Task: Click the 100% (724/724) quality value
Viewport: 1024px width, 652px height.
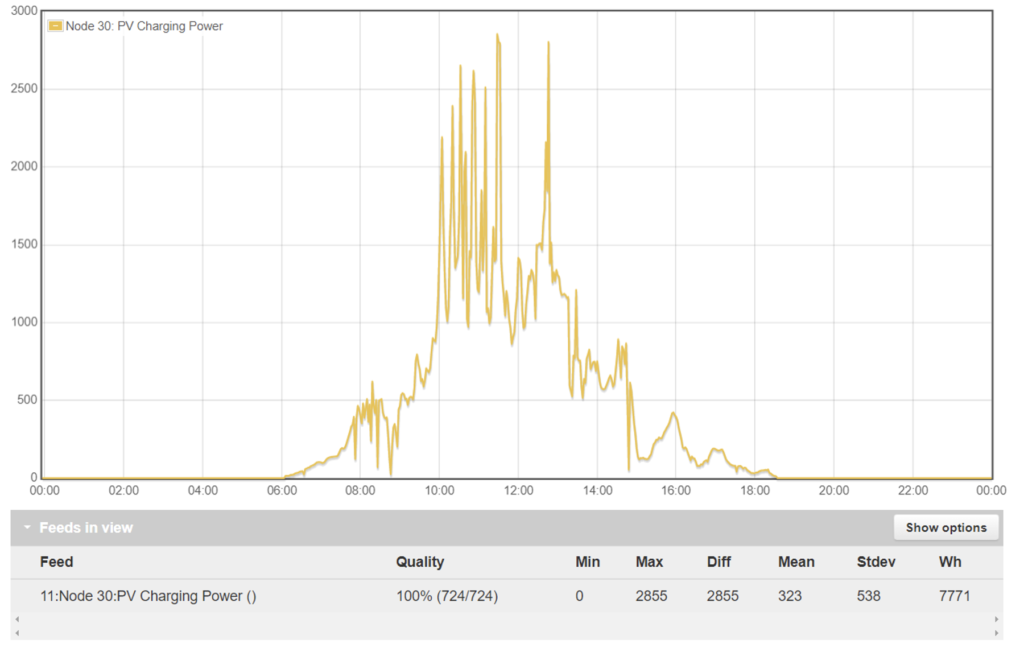Action: tap(447, 596)
